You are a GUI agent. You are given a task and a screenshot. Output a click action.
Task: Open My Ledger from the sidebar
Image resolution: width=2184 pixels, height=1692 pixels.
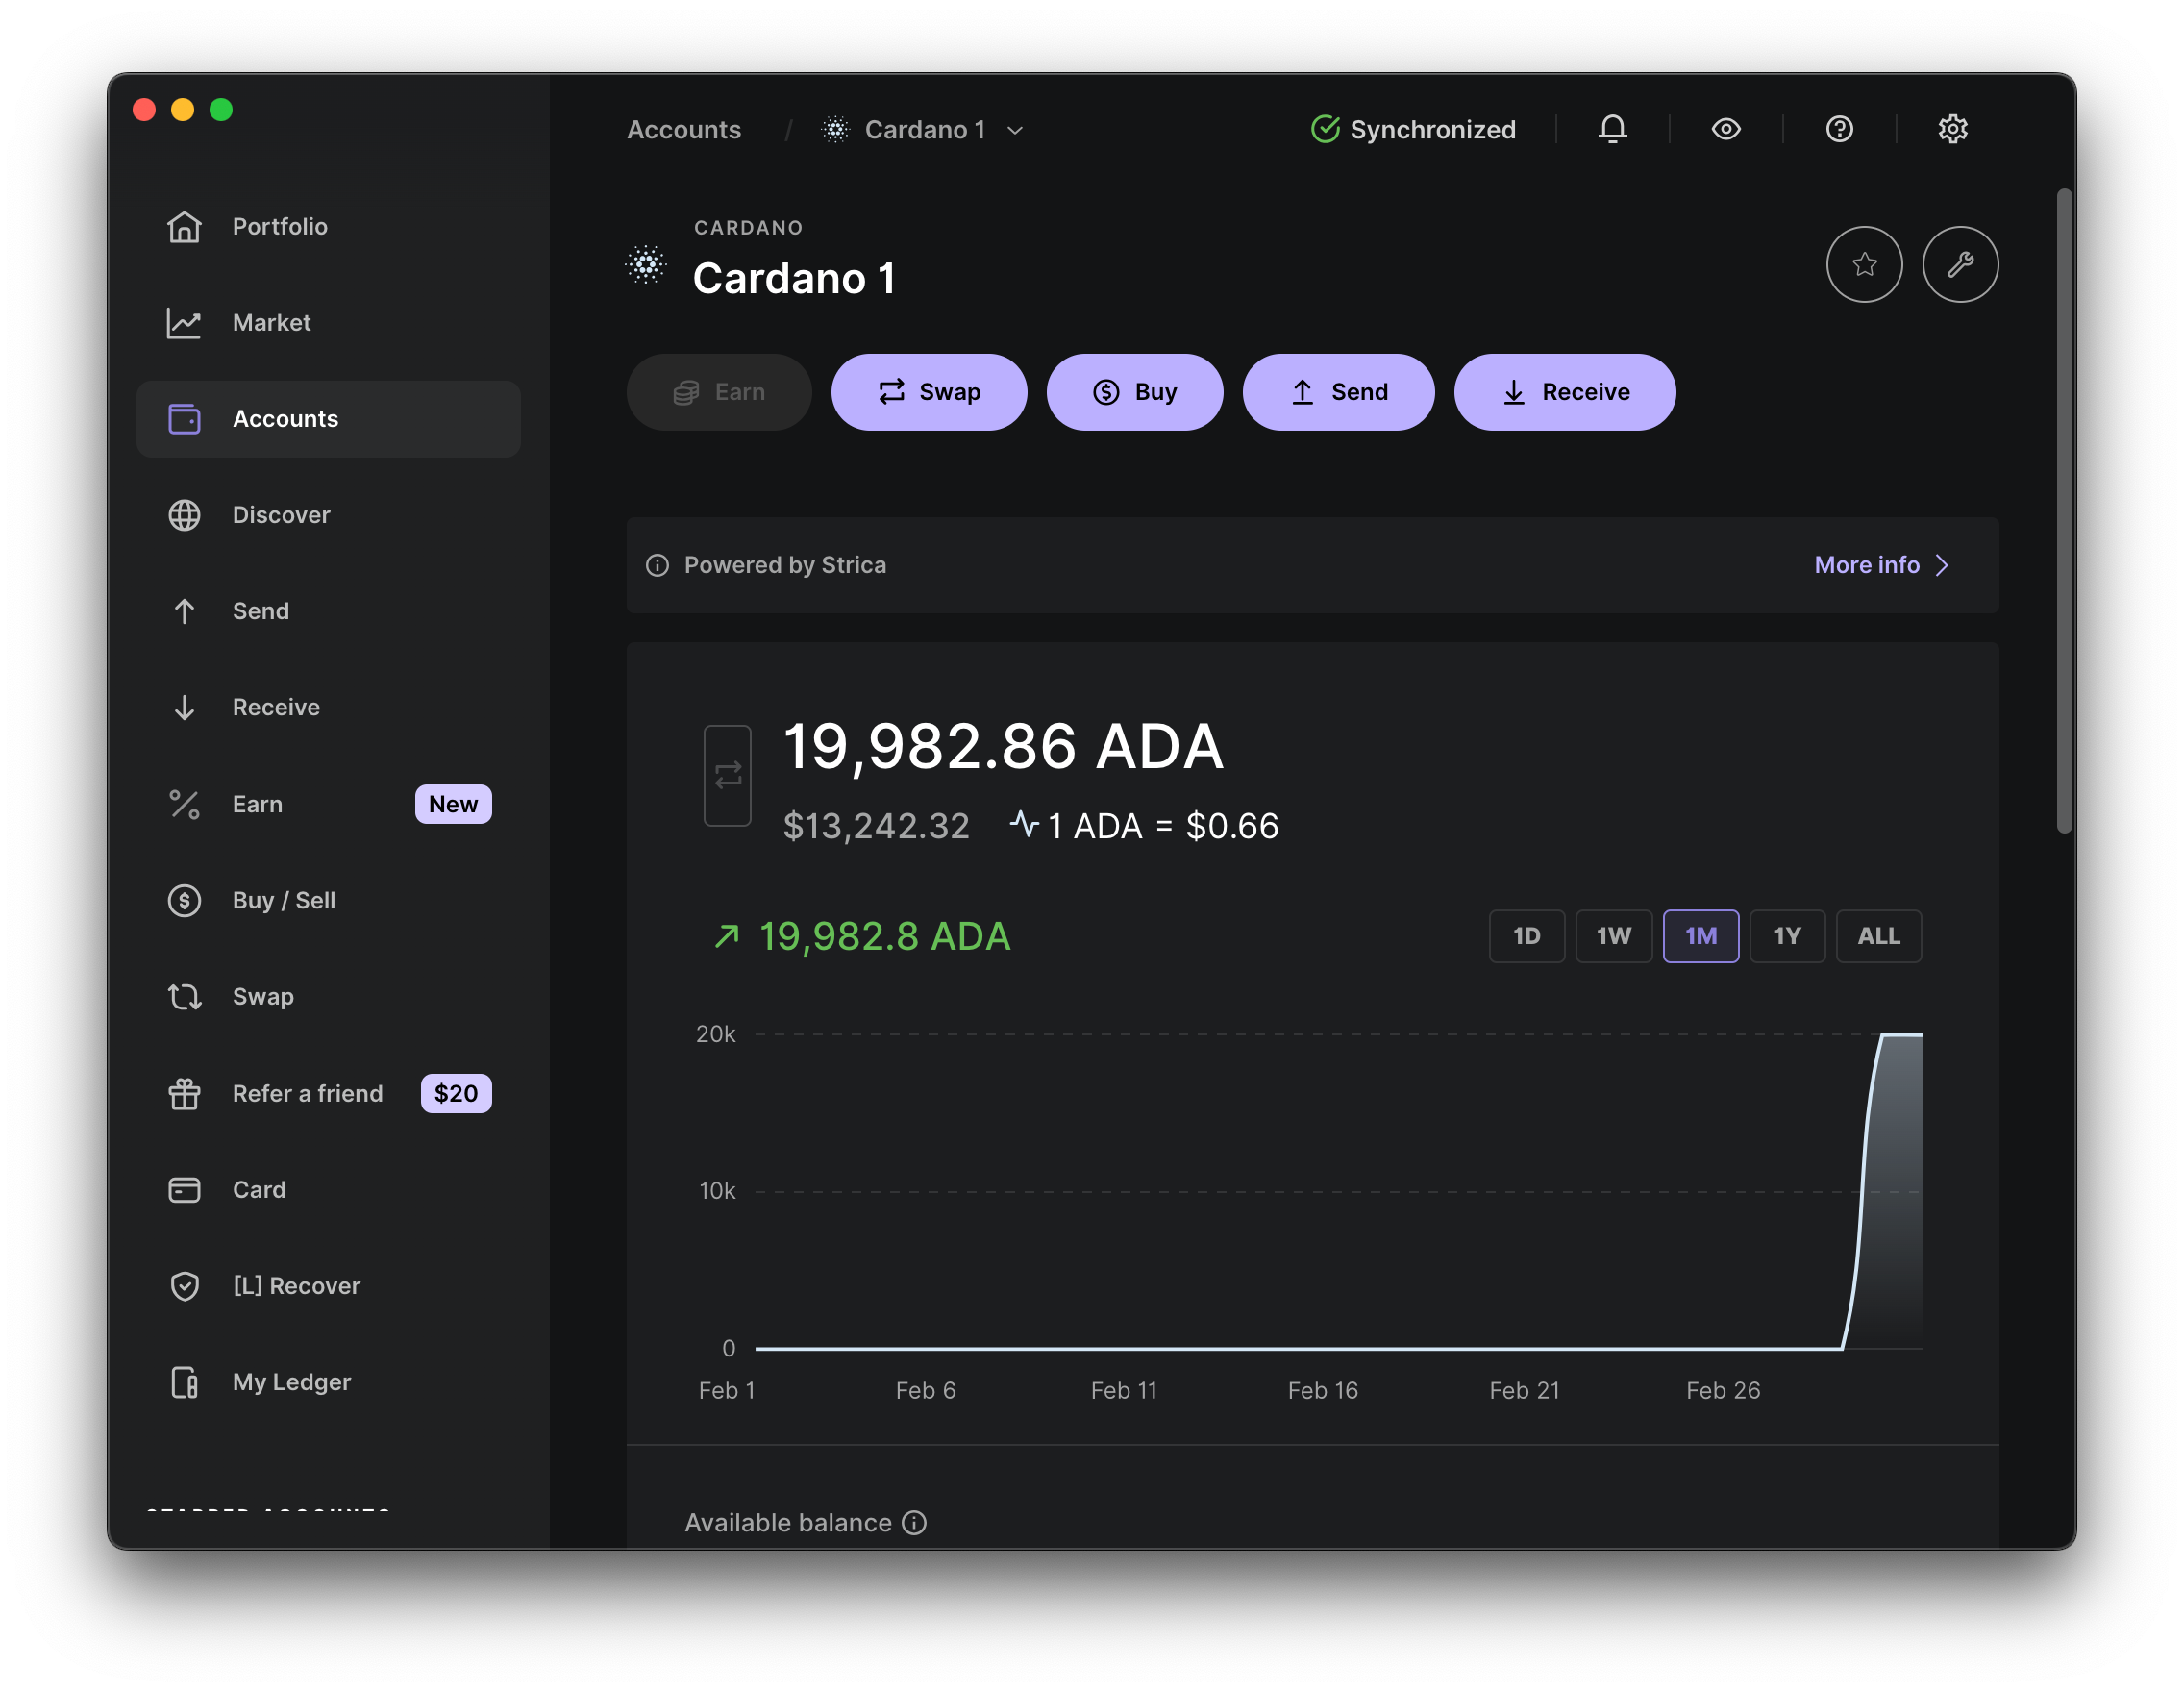290,1381
